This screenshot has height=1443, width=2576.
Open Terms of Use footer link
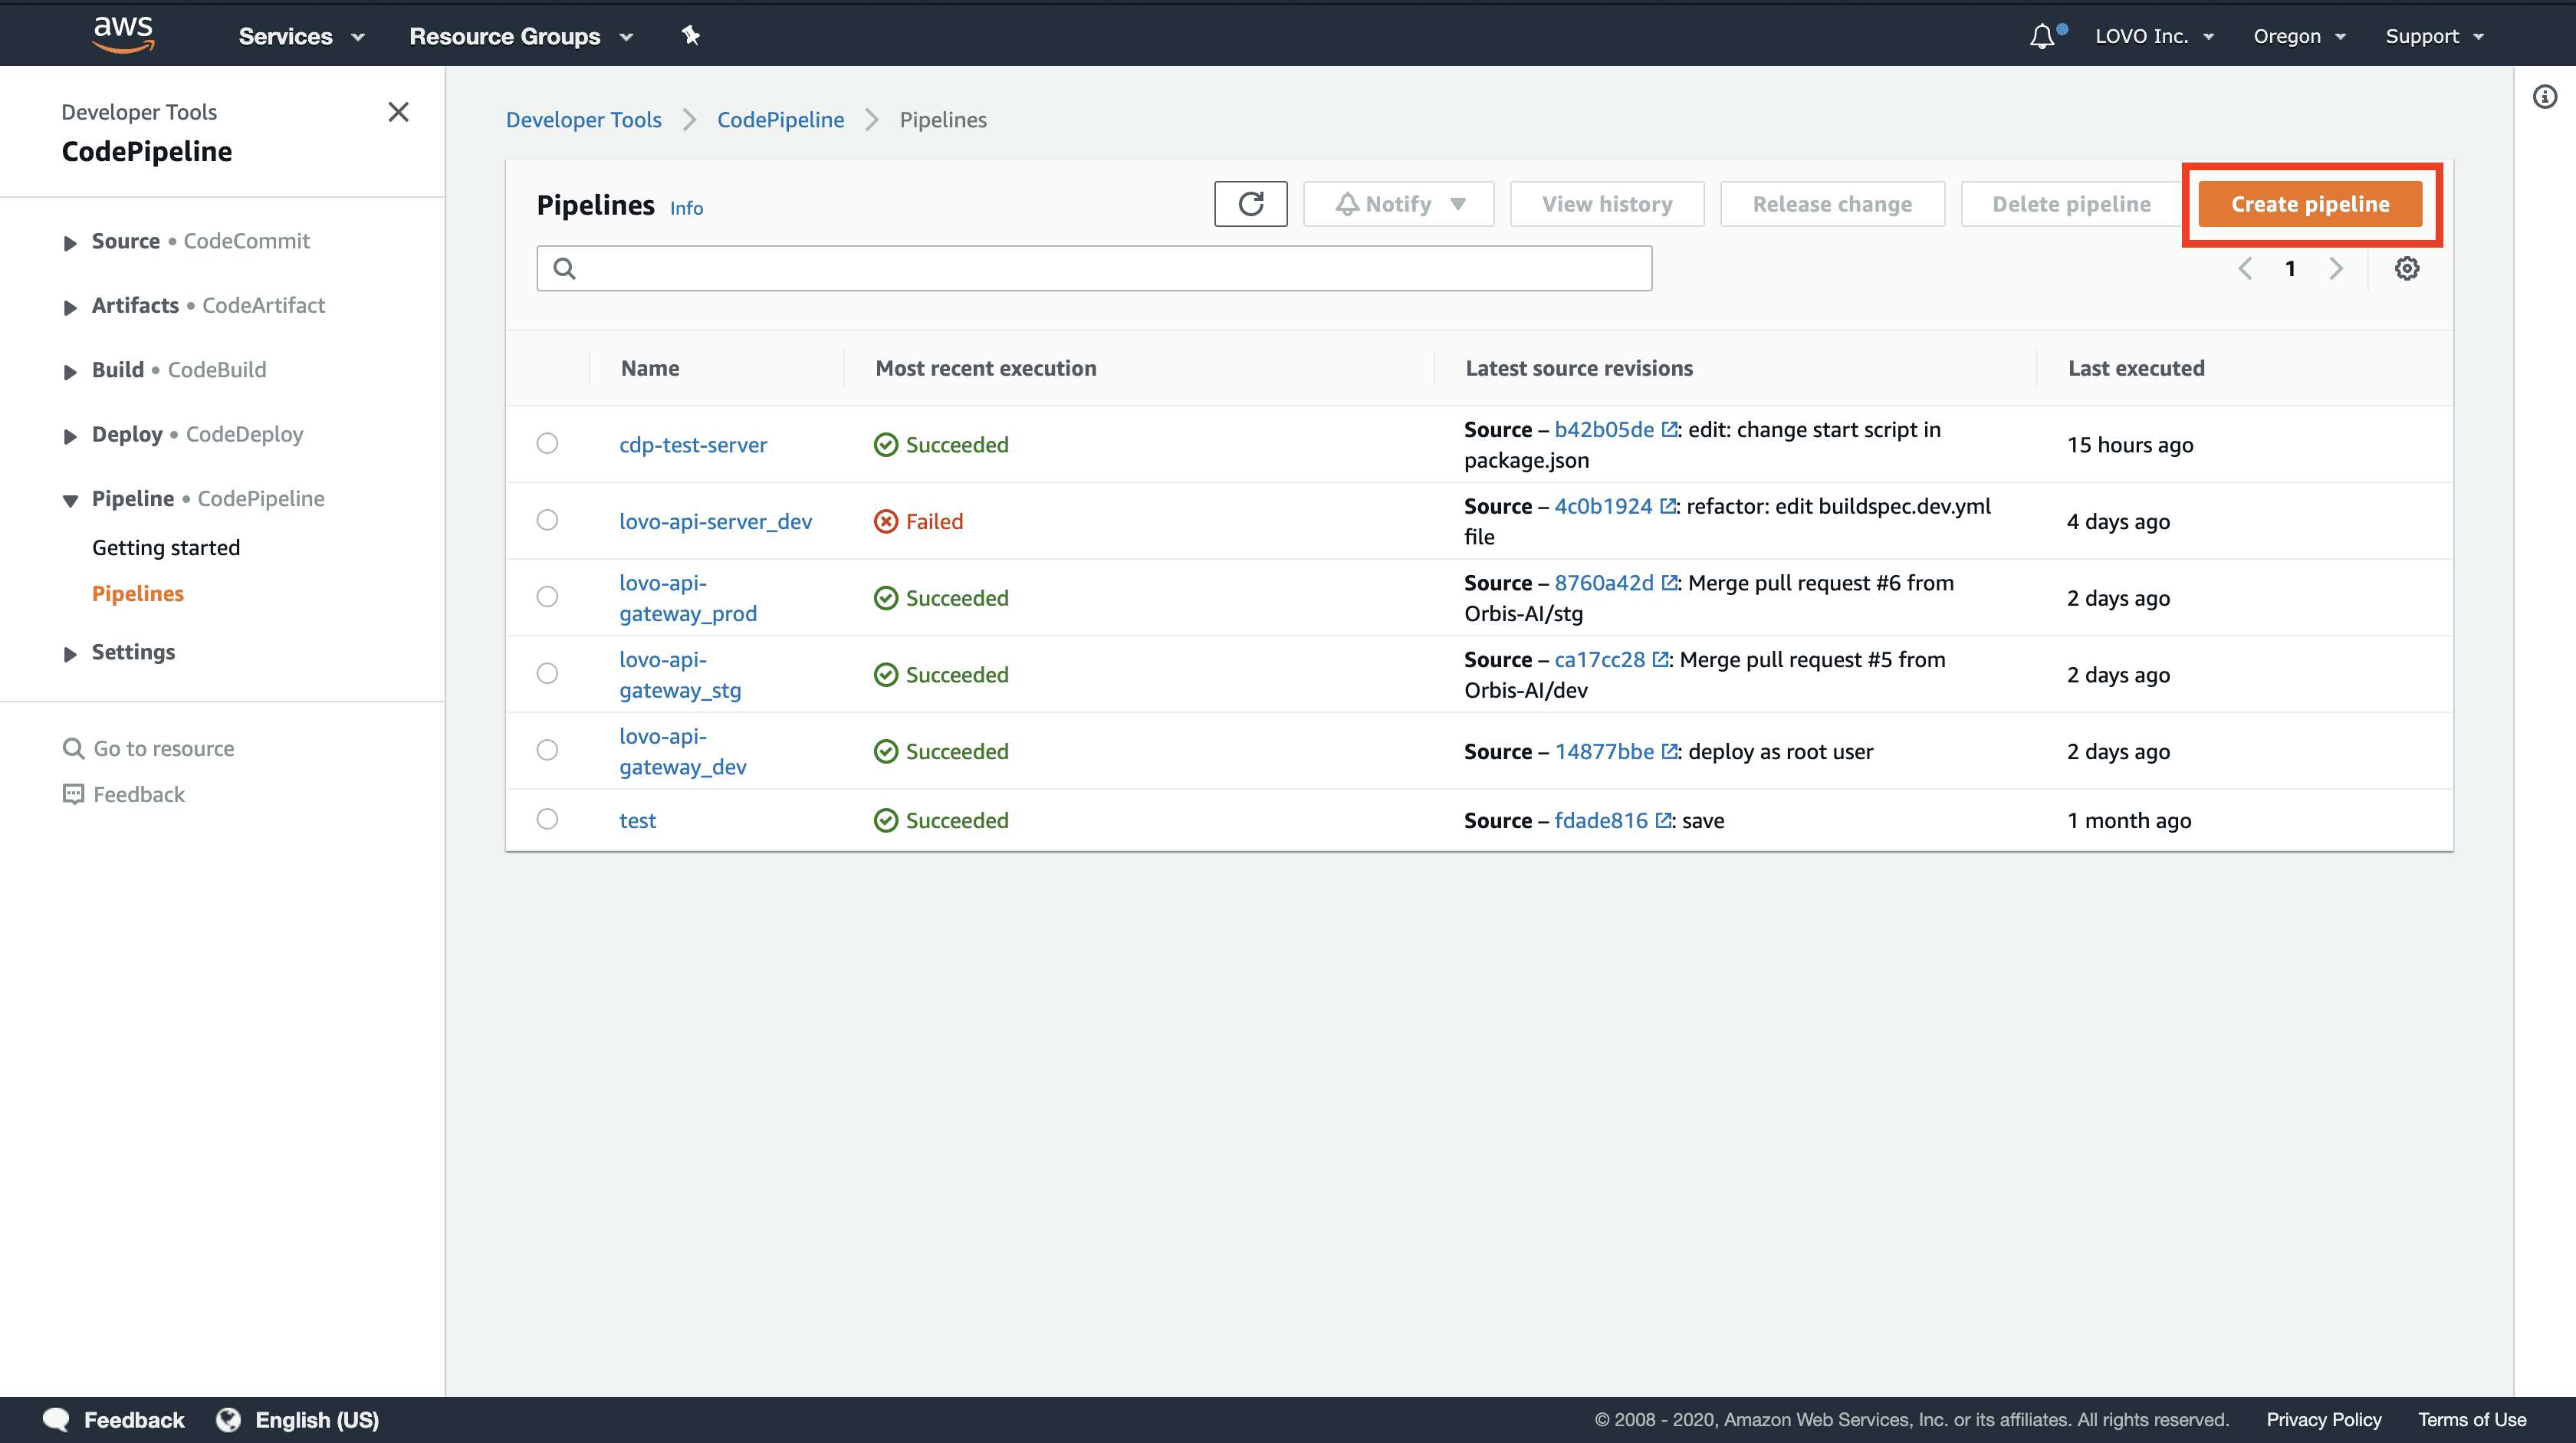[x=2472, y=1419]
